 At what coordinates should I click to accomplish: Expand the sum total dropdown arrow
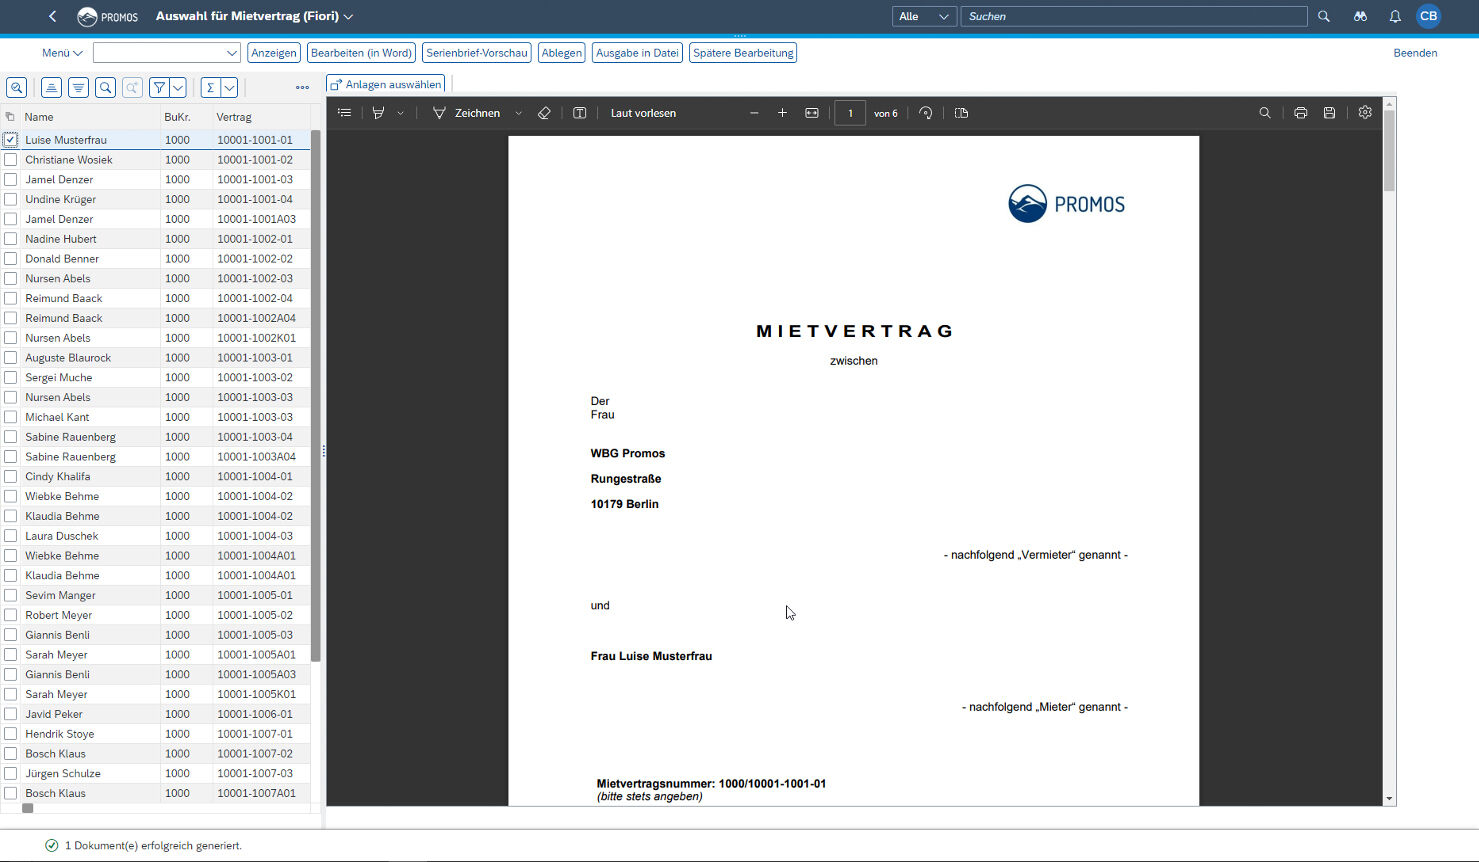tap(229, 88)
